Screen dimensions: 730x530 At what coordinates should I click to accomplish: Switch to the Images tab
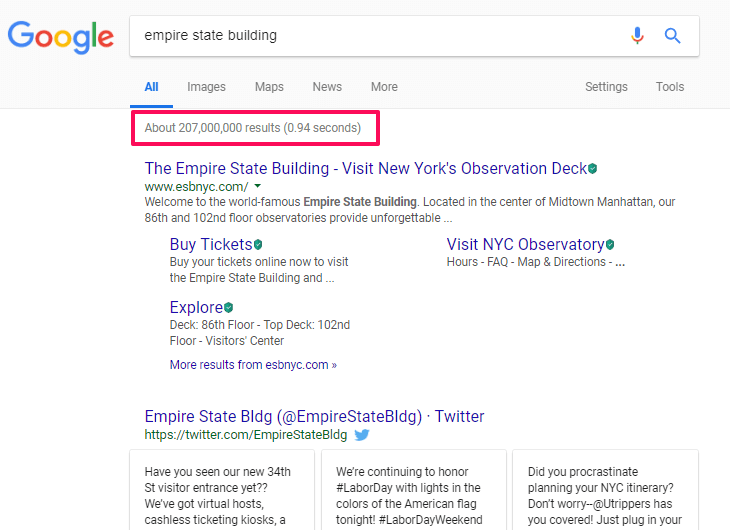pos(206,87)
